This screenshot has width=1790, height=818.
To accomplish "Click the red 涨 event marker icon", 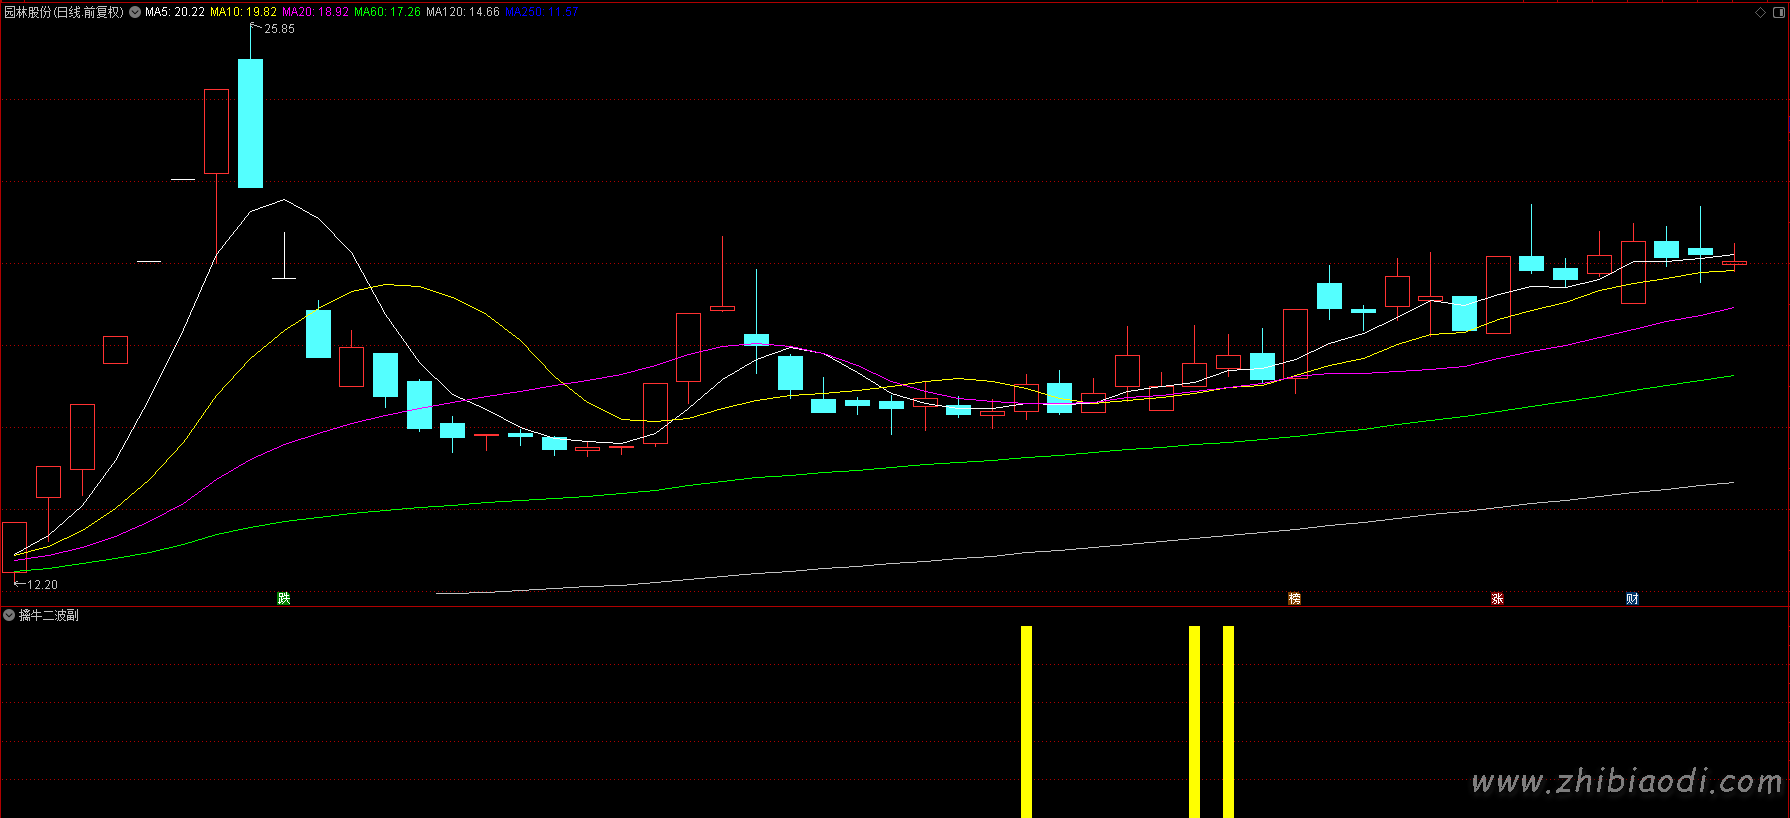I will tap(1497, 598).
